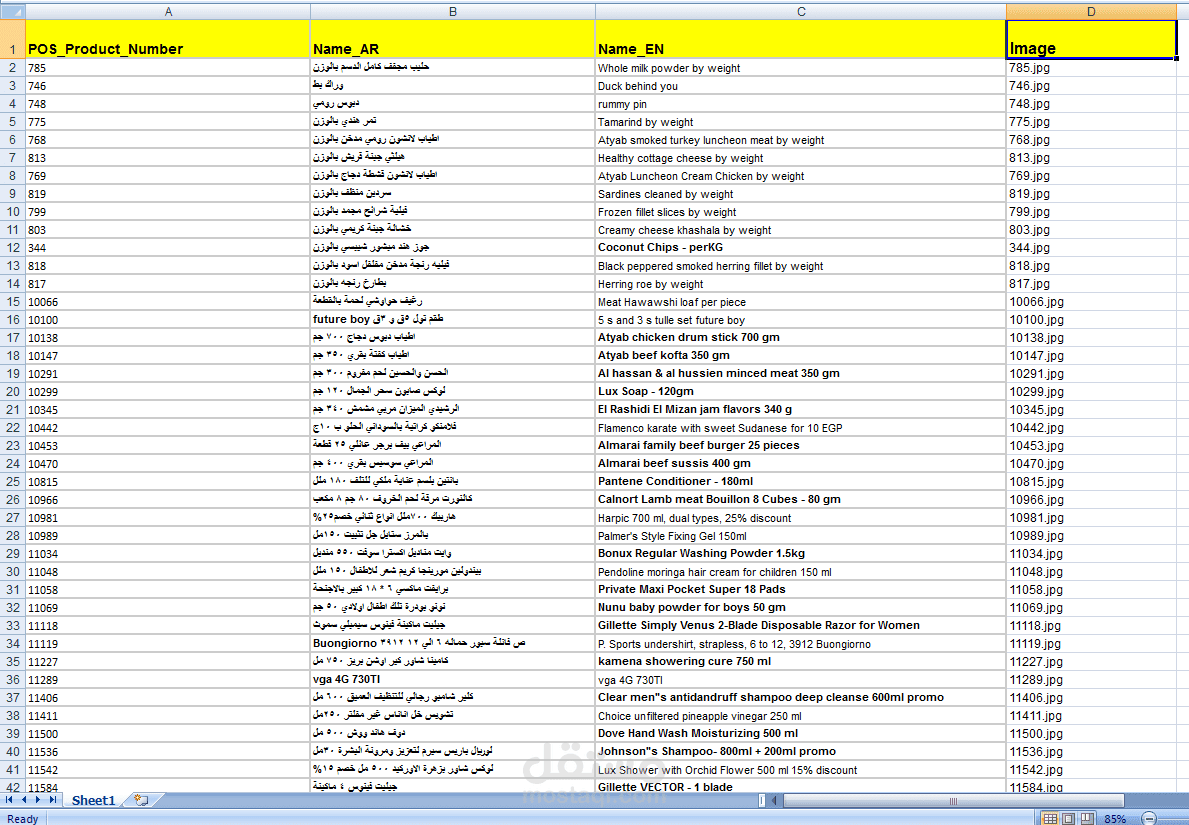
Task: Click cell 'kamena showering cure 750 ml'
Action: [x=801, y=661]
